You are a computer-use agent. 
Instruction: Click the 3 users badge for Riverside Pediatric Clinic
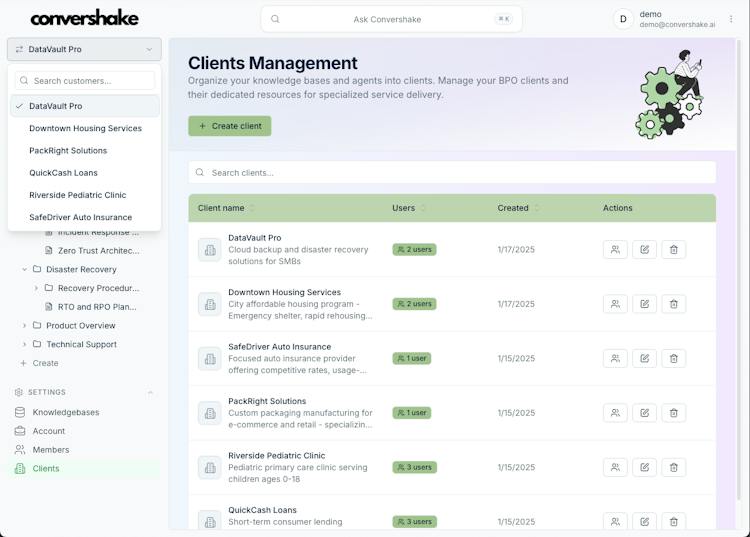[415, 468]
